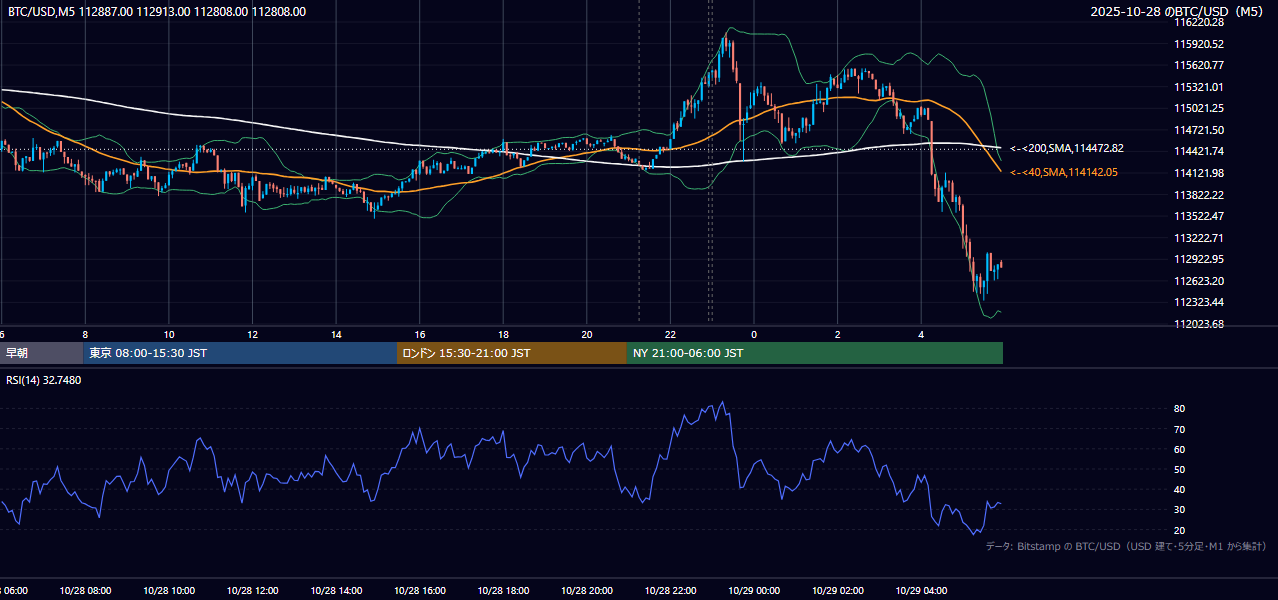The height and width of the screenshot is (600, 1278).
Task: Click price axis value 115321.01
Action: (1199, 87)
